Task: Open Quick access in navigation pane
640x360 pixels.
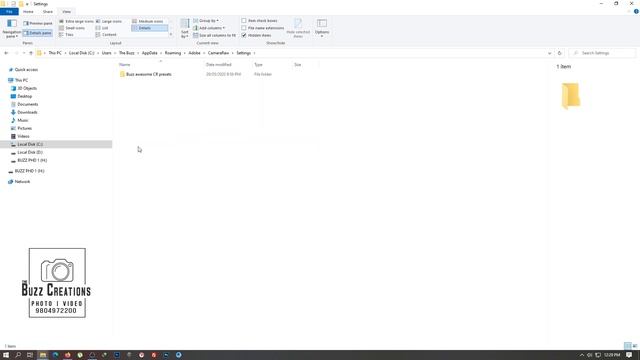Action: pyautogui.click(x=26, y=70)
